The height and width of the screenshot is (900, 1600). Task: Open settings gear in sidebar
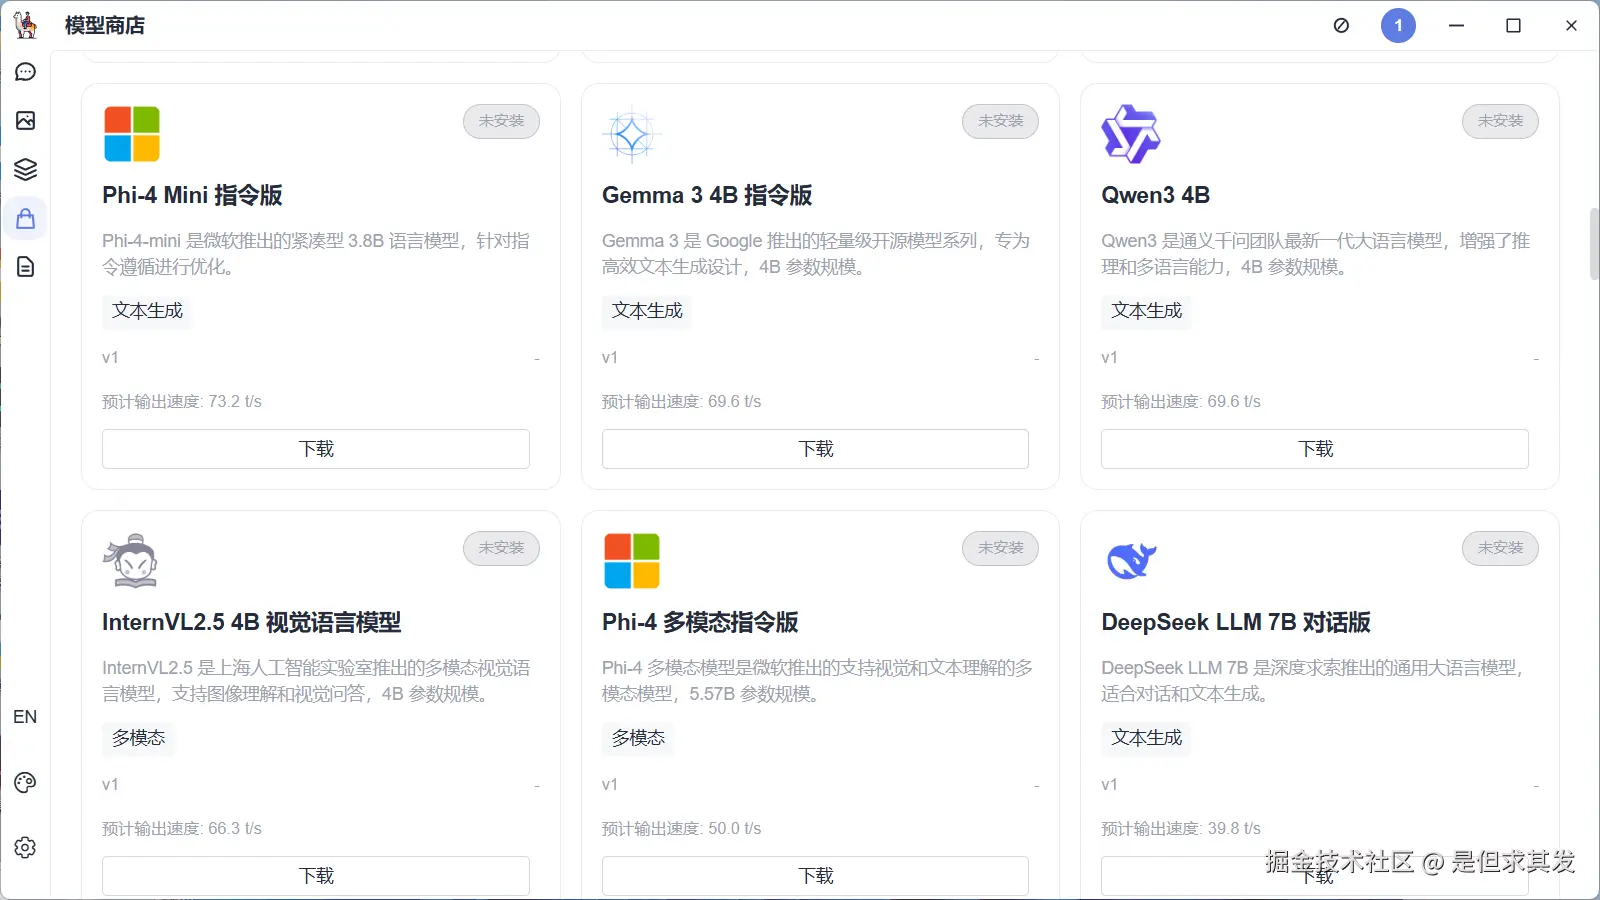coord(26,848)
